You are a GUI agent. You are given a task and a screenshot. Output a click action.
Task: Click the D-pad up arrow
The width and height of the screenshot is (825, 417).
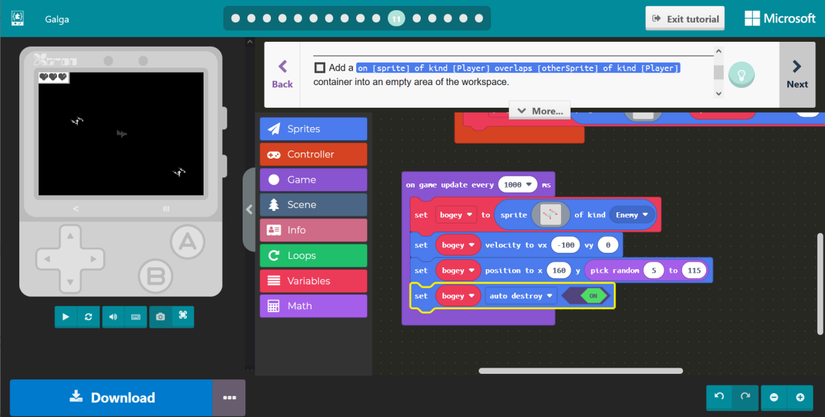(70, 237)
